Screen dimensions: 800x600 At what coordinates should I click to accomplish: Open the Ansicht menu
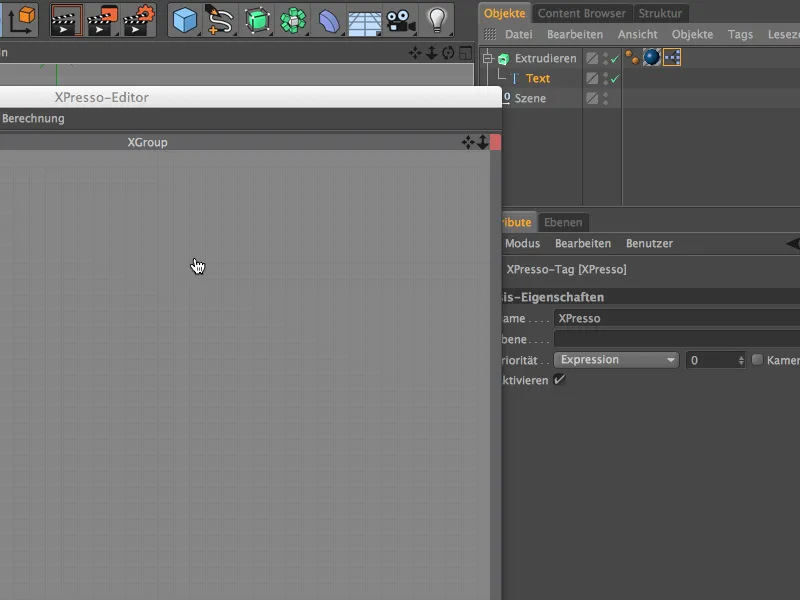pyautogui.click(x=638, y=34)
